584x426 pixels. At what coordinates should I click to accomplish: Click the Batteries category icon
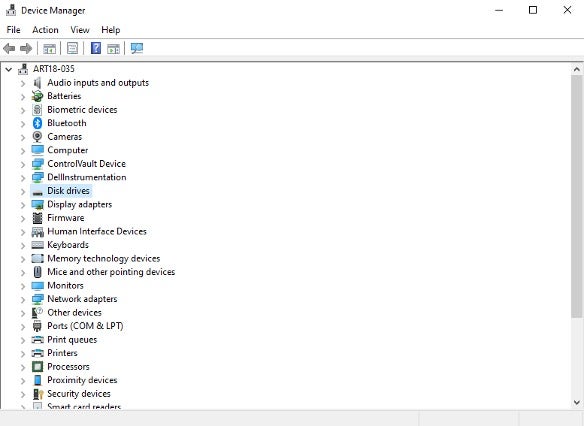pyautogui.click(x=37, y=96)
